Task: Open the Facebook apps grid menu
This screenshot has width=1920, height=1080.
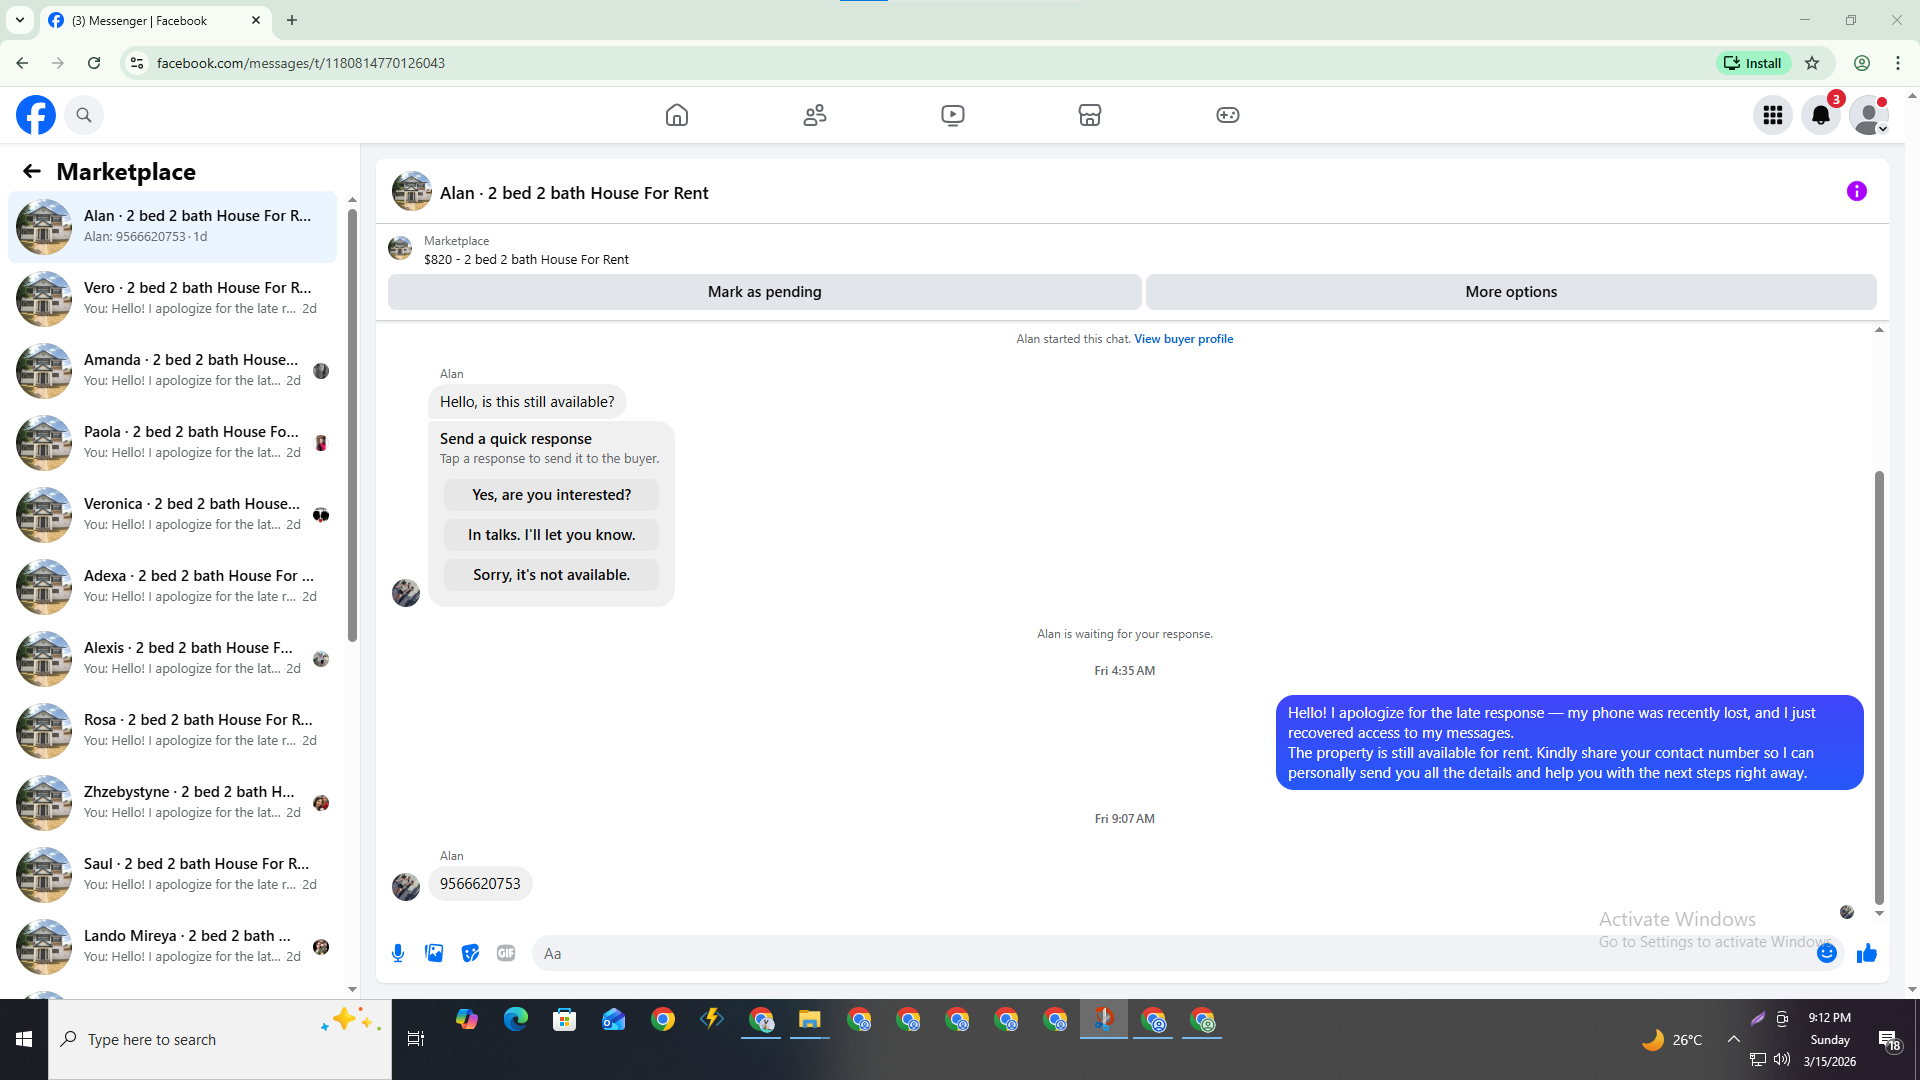Action: click(1773, 115)
